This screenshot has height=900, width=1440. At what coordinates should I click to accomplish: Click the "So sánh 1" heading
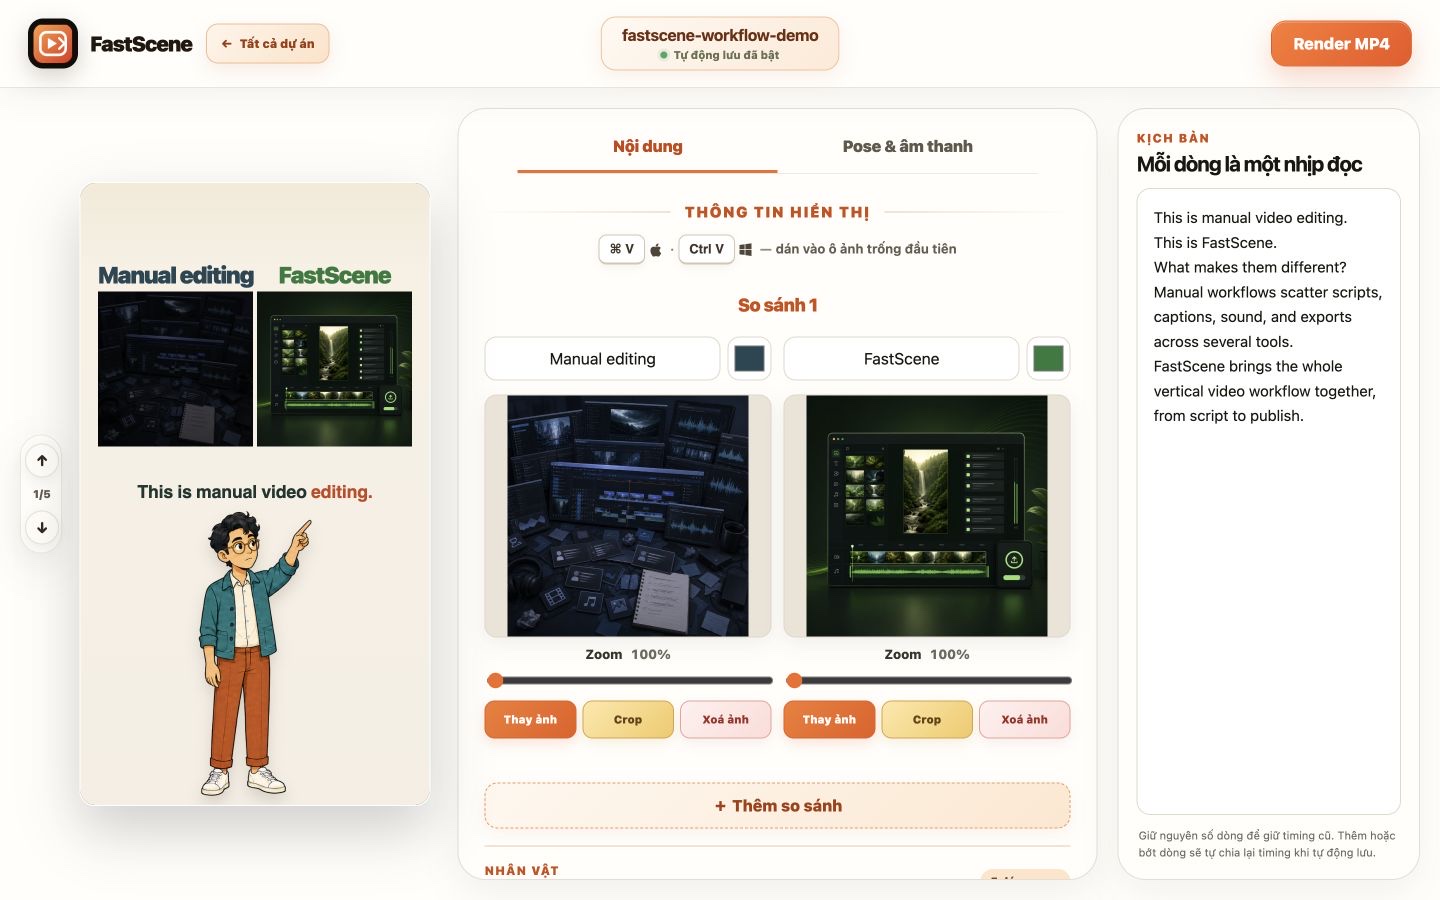tap(777, 305)
